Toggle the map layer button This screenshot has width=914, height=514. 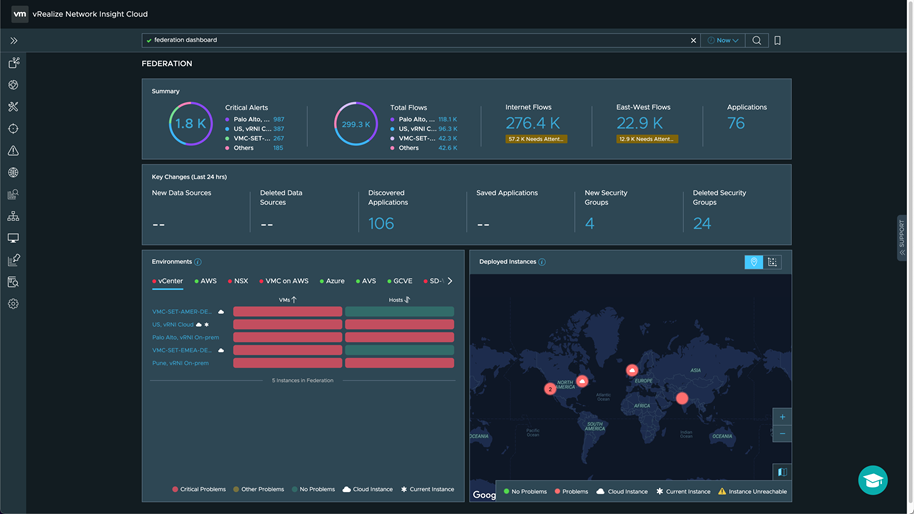782,472
